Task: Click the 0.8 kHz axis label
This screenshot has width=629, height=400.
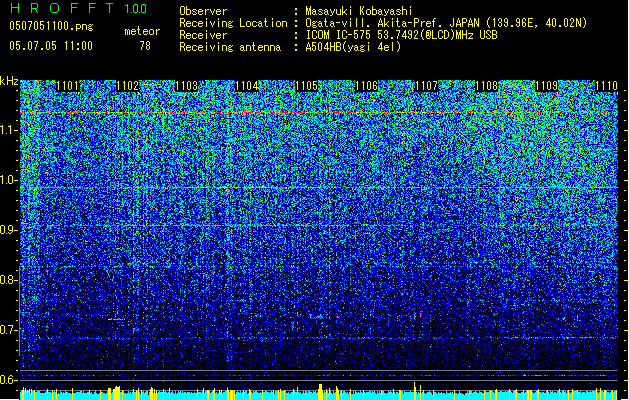Action: [x=9, y=280]
